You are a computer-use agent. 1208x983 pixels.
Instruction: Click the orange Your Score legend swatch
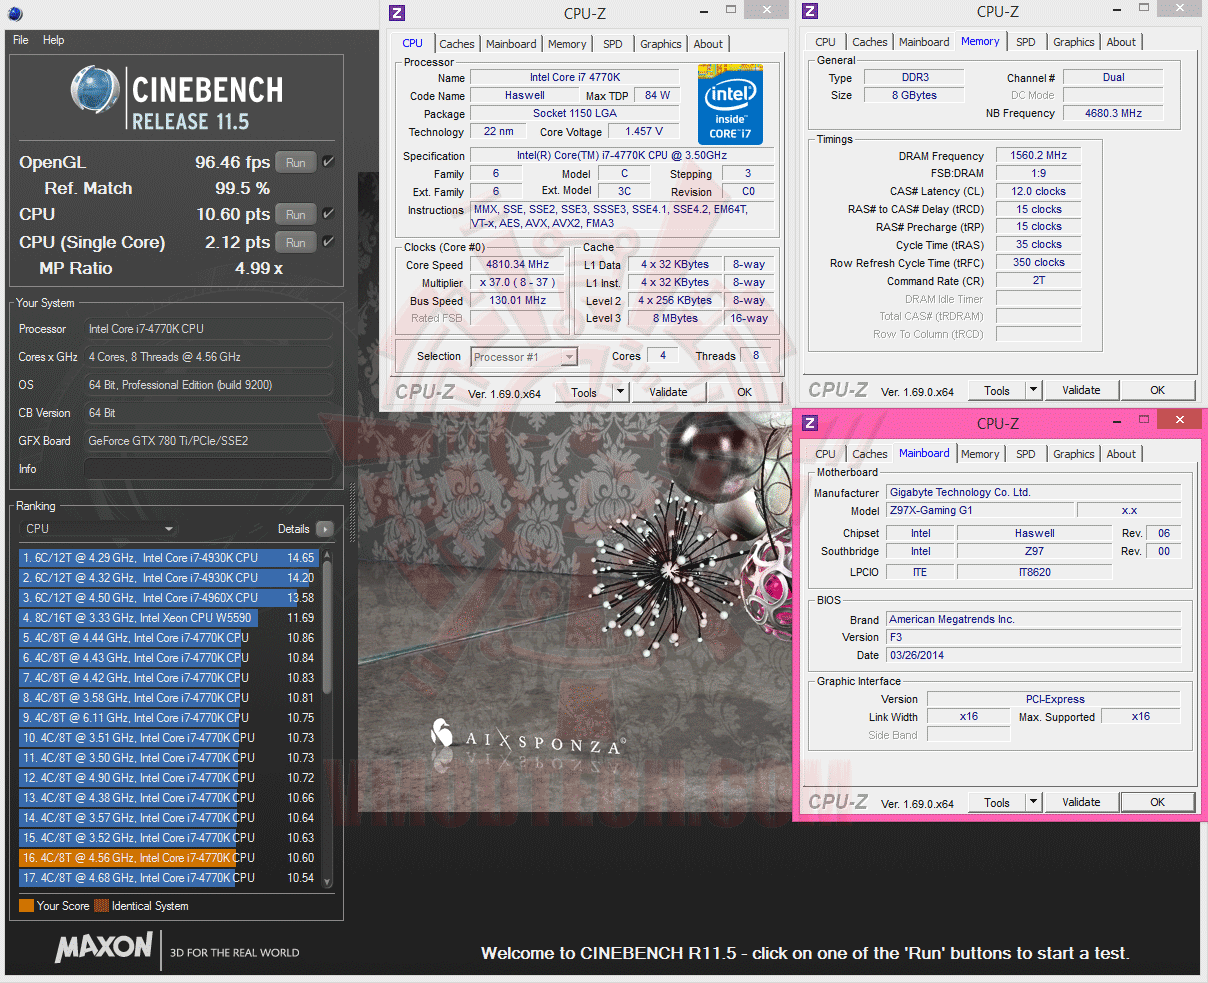(x=26, y=906)
